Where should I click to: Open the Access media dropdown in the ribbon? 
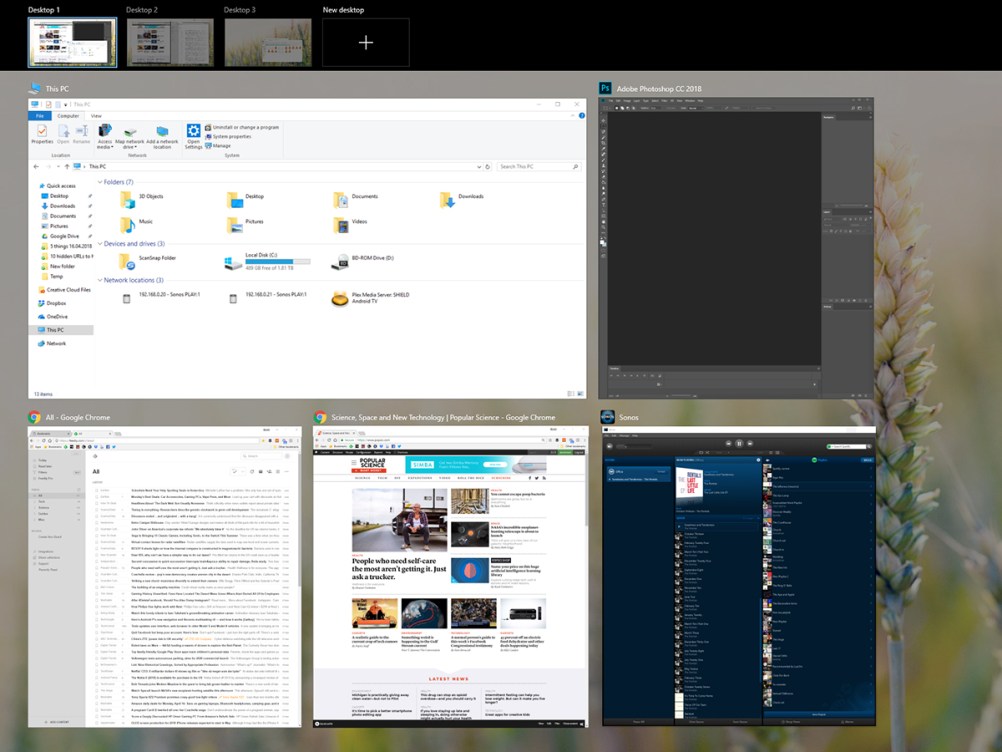click(x=105, y=137)
